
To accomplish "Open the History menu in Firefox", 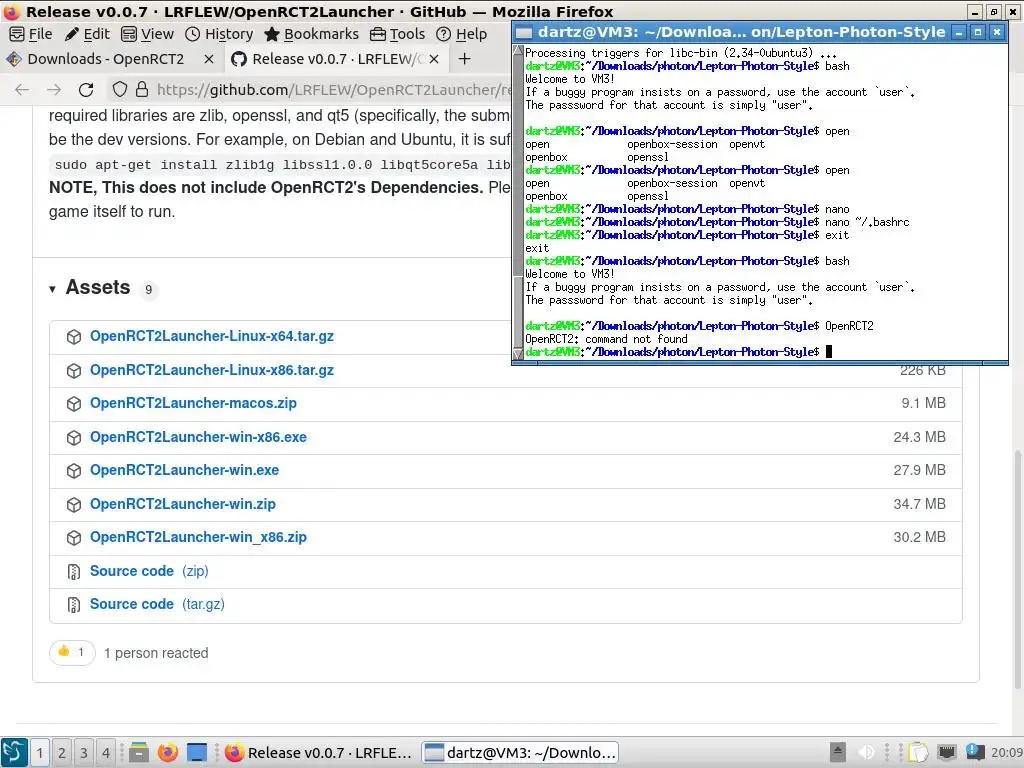I will [x=219, y=34].
